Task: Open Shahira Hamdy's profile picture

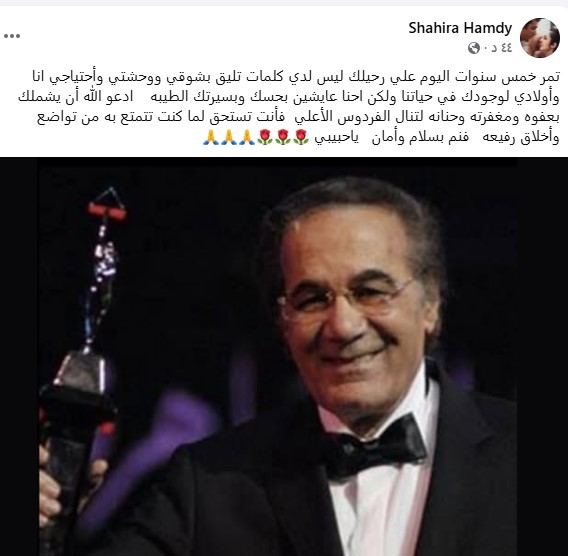Action: point(539,38)
